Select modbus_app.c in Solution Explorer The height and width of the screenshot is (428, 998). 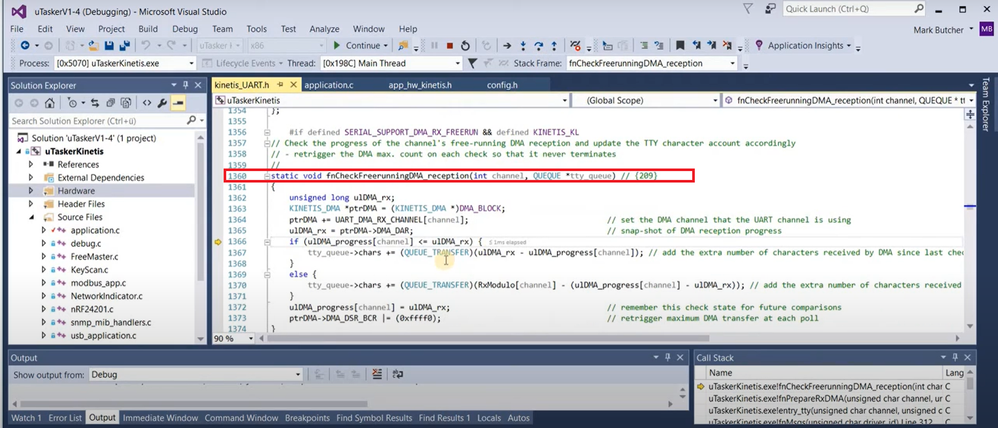pyautogui.click(x=98, y=283)
